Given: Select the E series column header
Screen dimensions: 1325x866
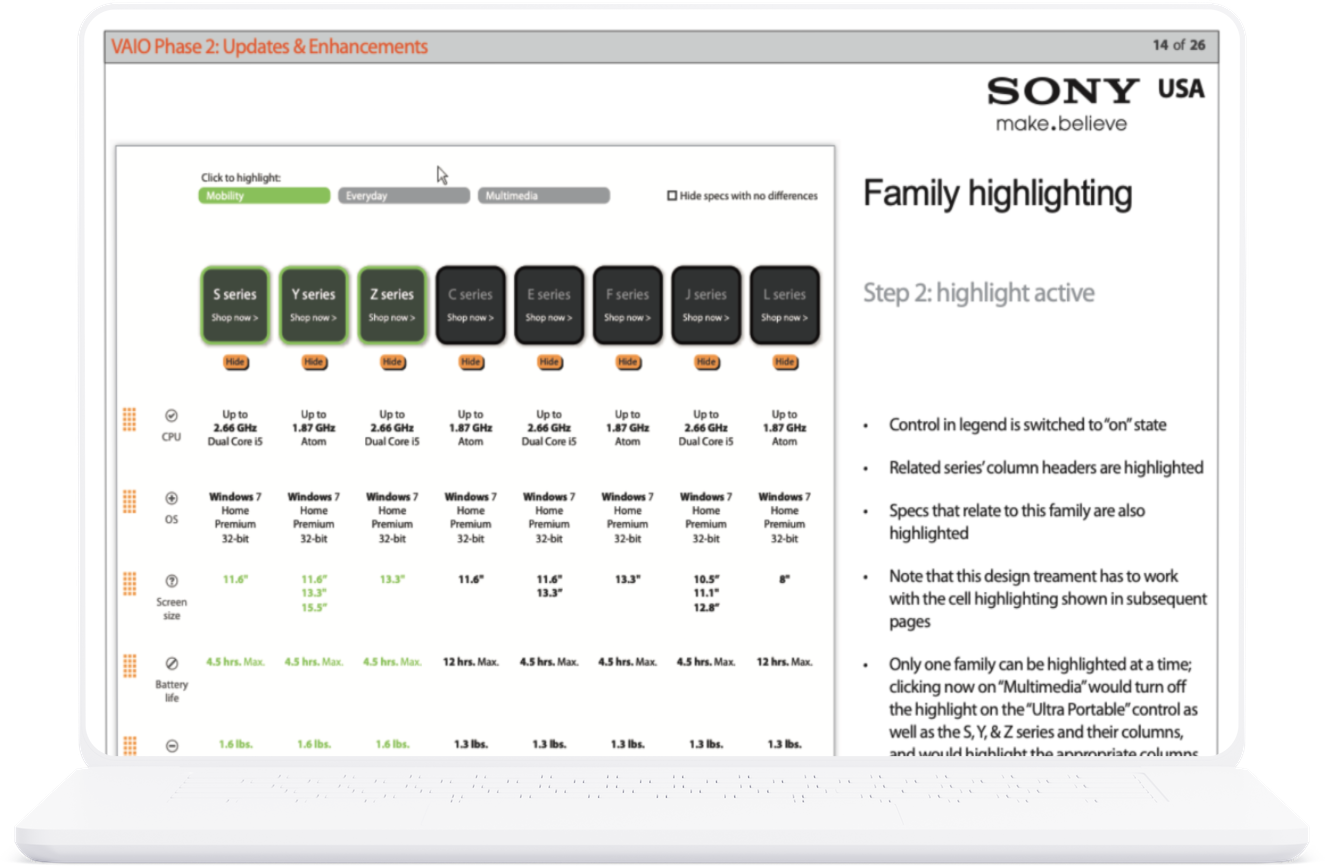Looking at the screenshot, I should tap(549, 305).
